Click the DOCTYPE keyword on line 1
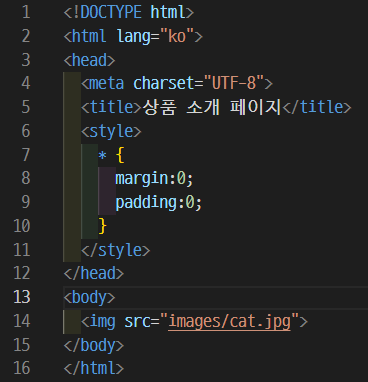 (111, 12)
